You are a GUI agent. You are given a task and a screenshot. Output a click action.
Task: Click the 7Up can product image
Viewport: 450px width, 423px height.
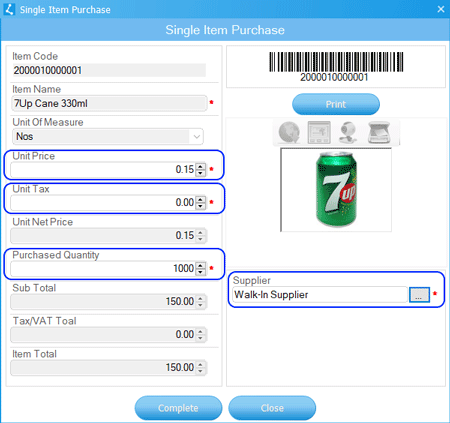point(336,189)
